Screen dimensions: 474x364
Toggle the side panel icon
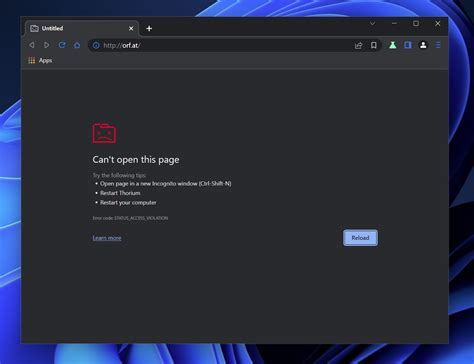point(408,45)
